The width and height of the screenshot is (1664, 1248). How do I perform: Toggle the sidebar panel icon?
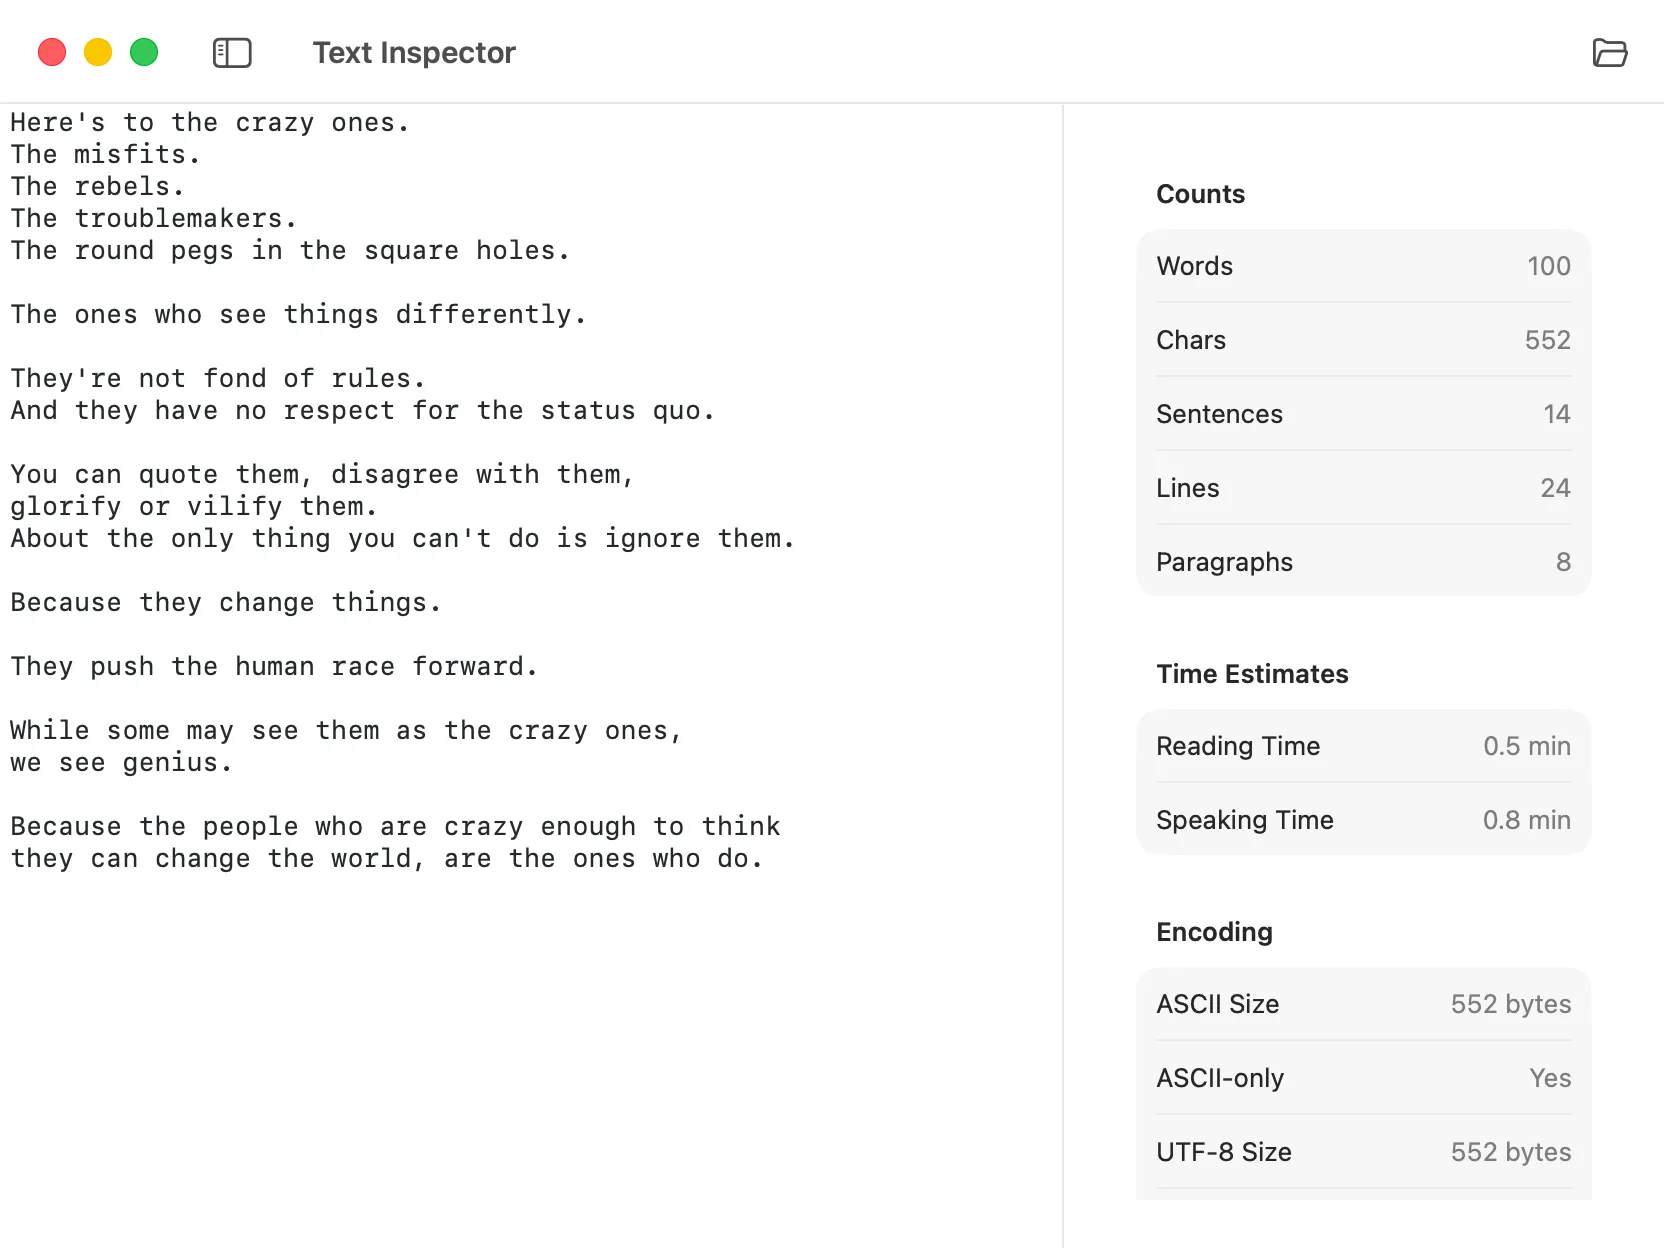point(232,53)
